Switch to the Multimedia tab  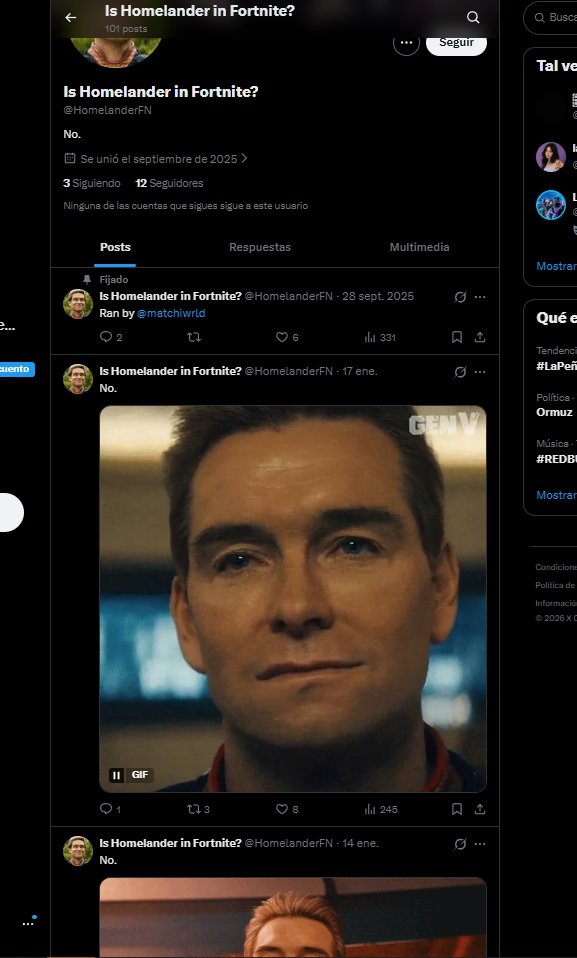pos(419,247)
